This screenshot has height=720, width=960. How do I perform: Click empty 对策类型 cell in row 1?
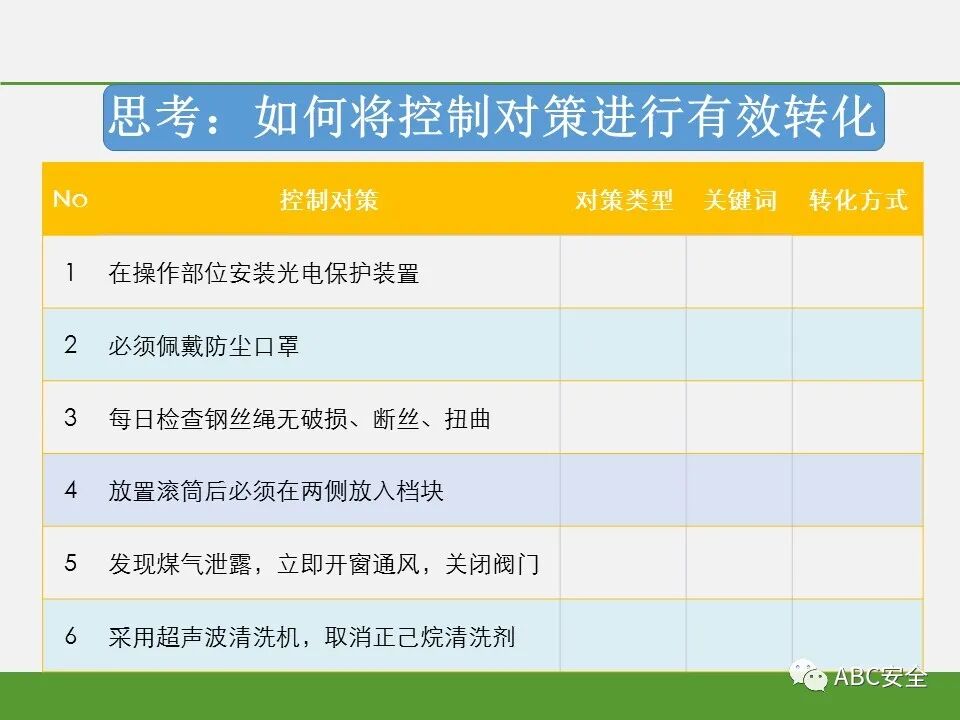[x=623, y=272]
